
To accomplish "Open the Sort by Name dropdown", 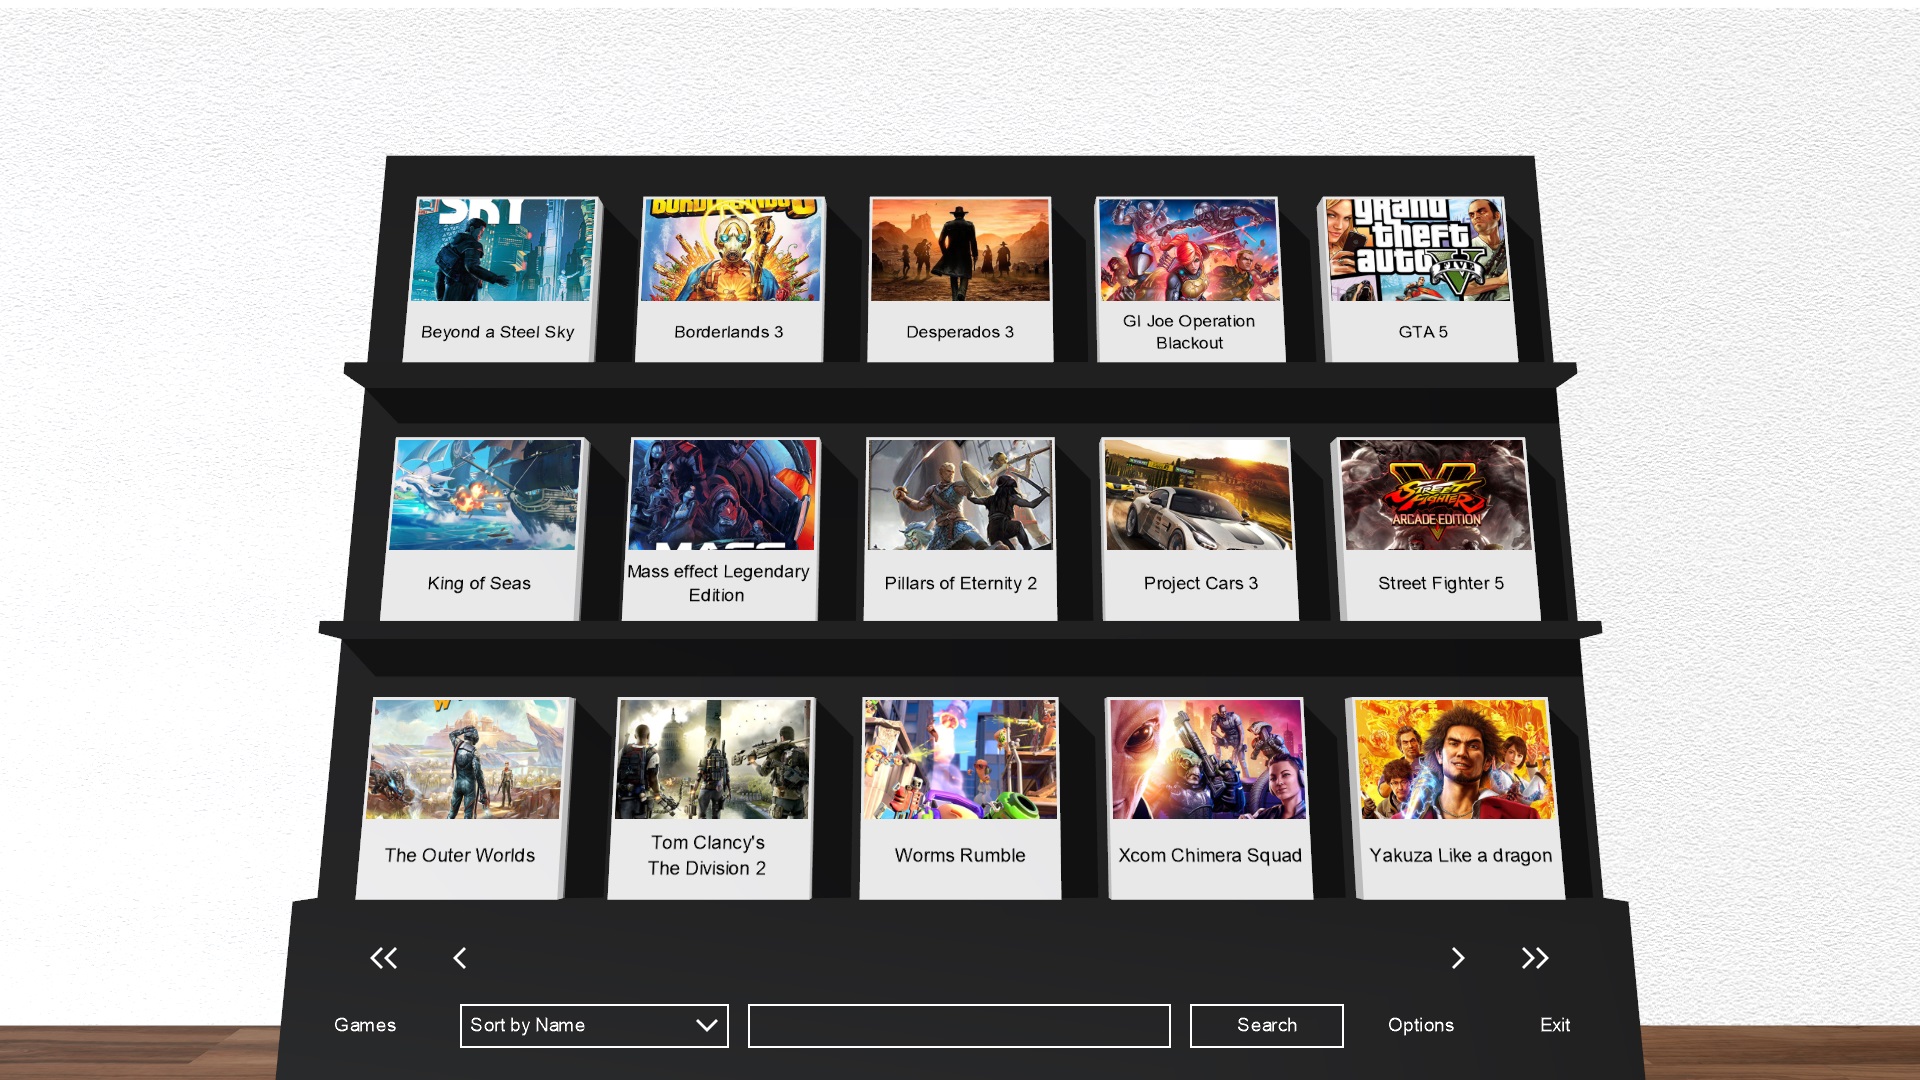I will point(594,1026).
